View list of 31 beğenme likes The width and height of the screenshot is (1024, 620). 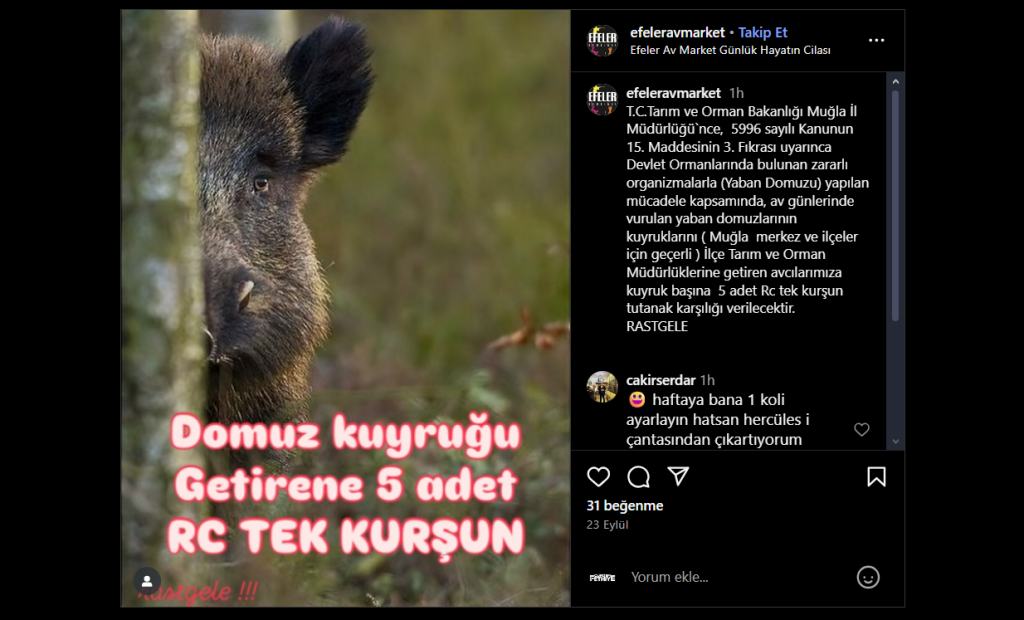point(624,506)
